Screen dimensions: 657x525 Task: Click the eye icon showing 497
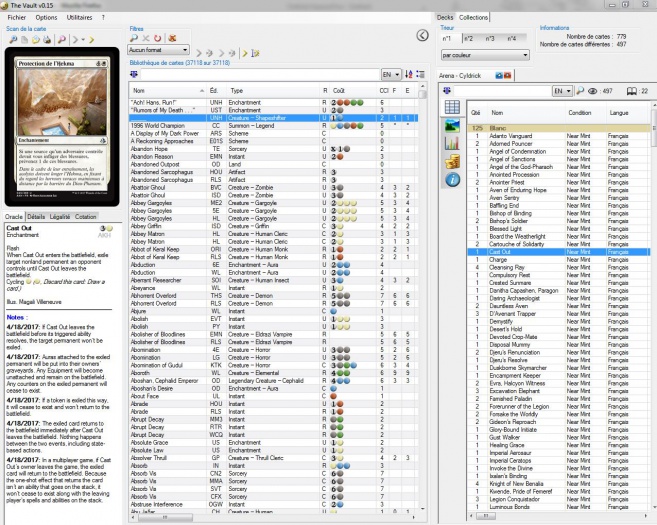592,91
